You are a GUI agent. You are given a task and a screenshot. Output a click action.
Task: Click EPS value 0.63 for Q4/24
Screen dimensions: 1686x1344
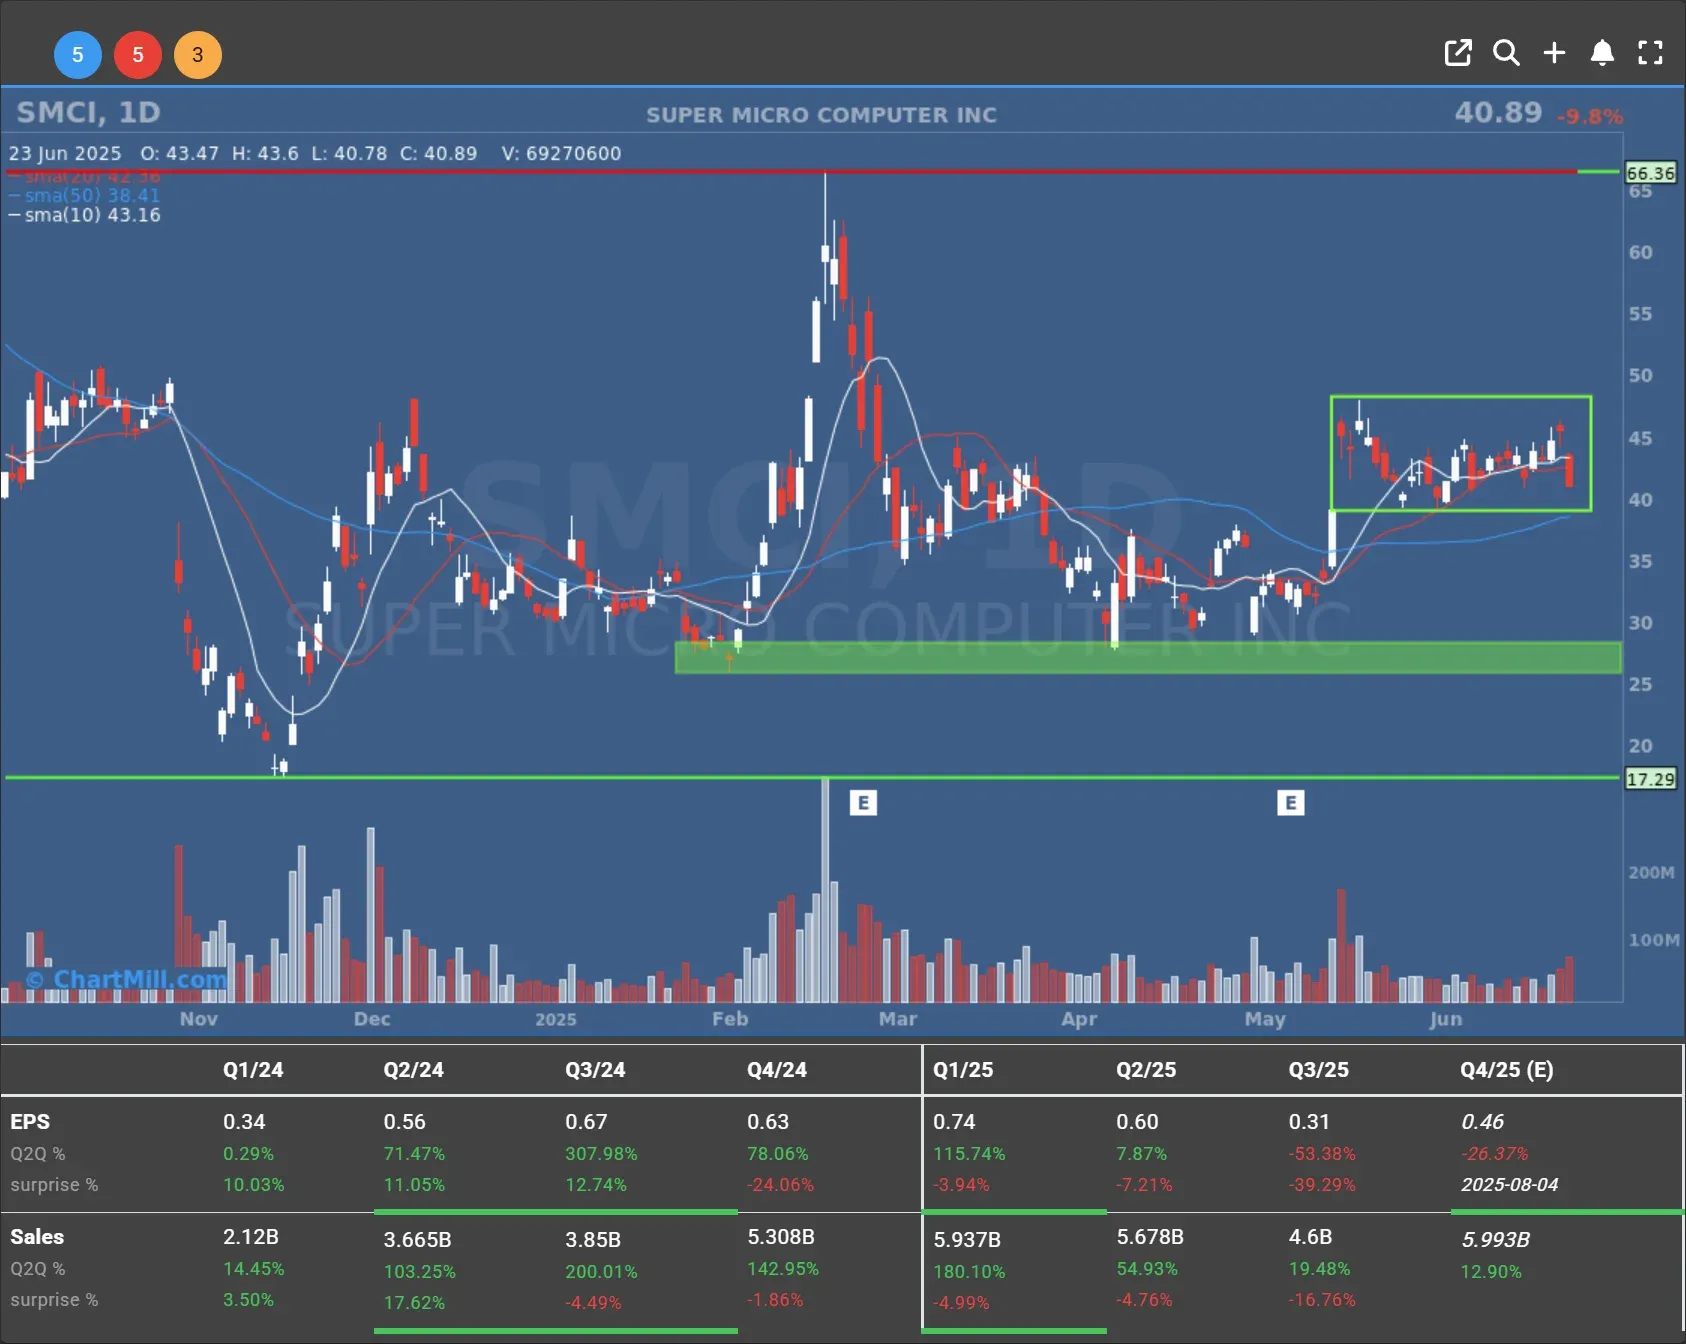click(x=768, y=1121)
